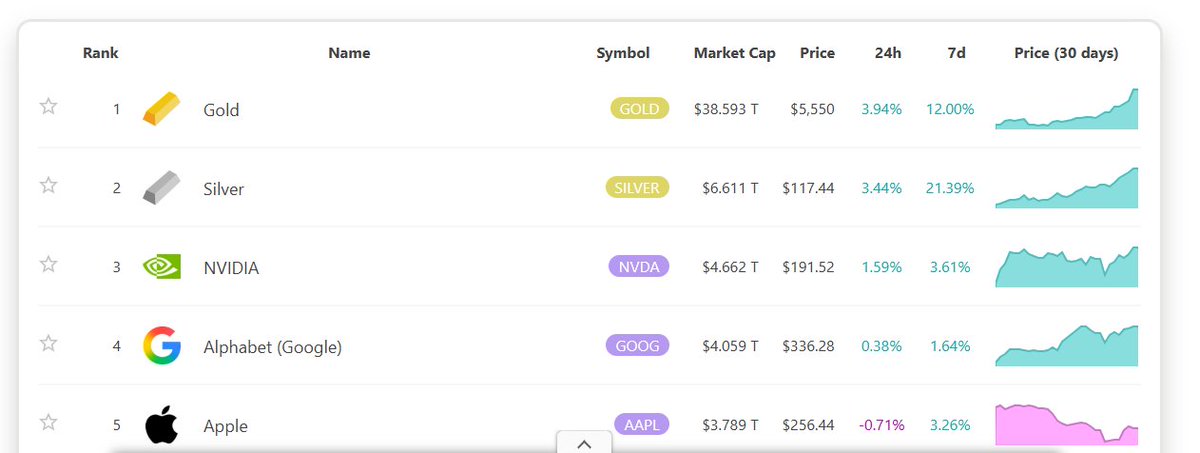Toggle the favorite star for Gold
The width and height of the screenshot is (1200, 453).
coord(48,107)
